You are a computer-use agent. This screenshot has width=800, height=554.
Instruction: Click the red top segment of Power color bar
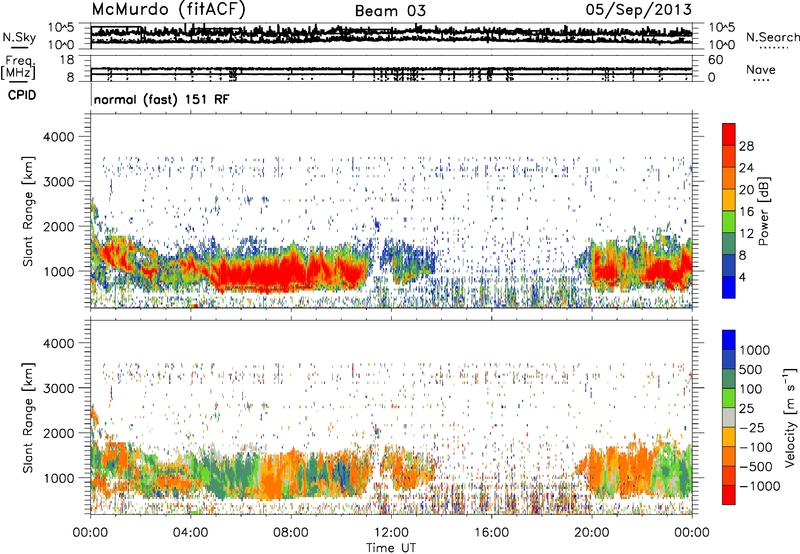point(729,135)
